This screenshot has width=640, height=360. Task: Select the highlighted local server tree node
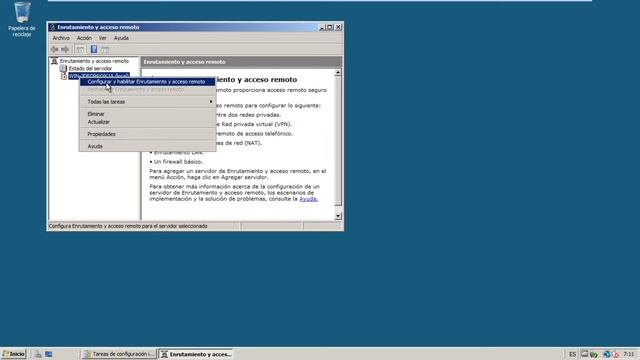click(99, 76)
